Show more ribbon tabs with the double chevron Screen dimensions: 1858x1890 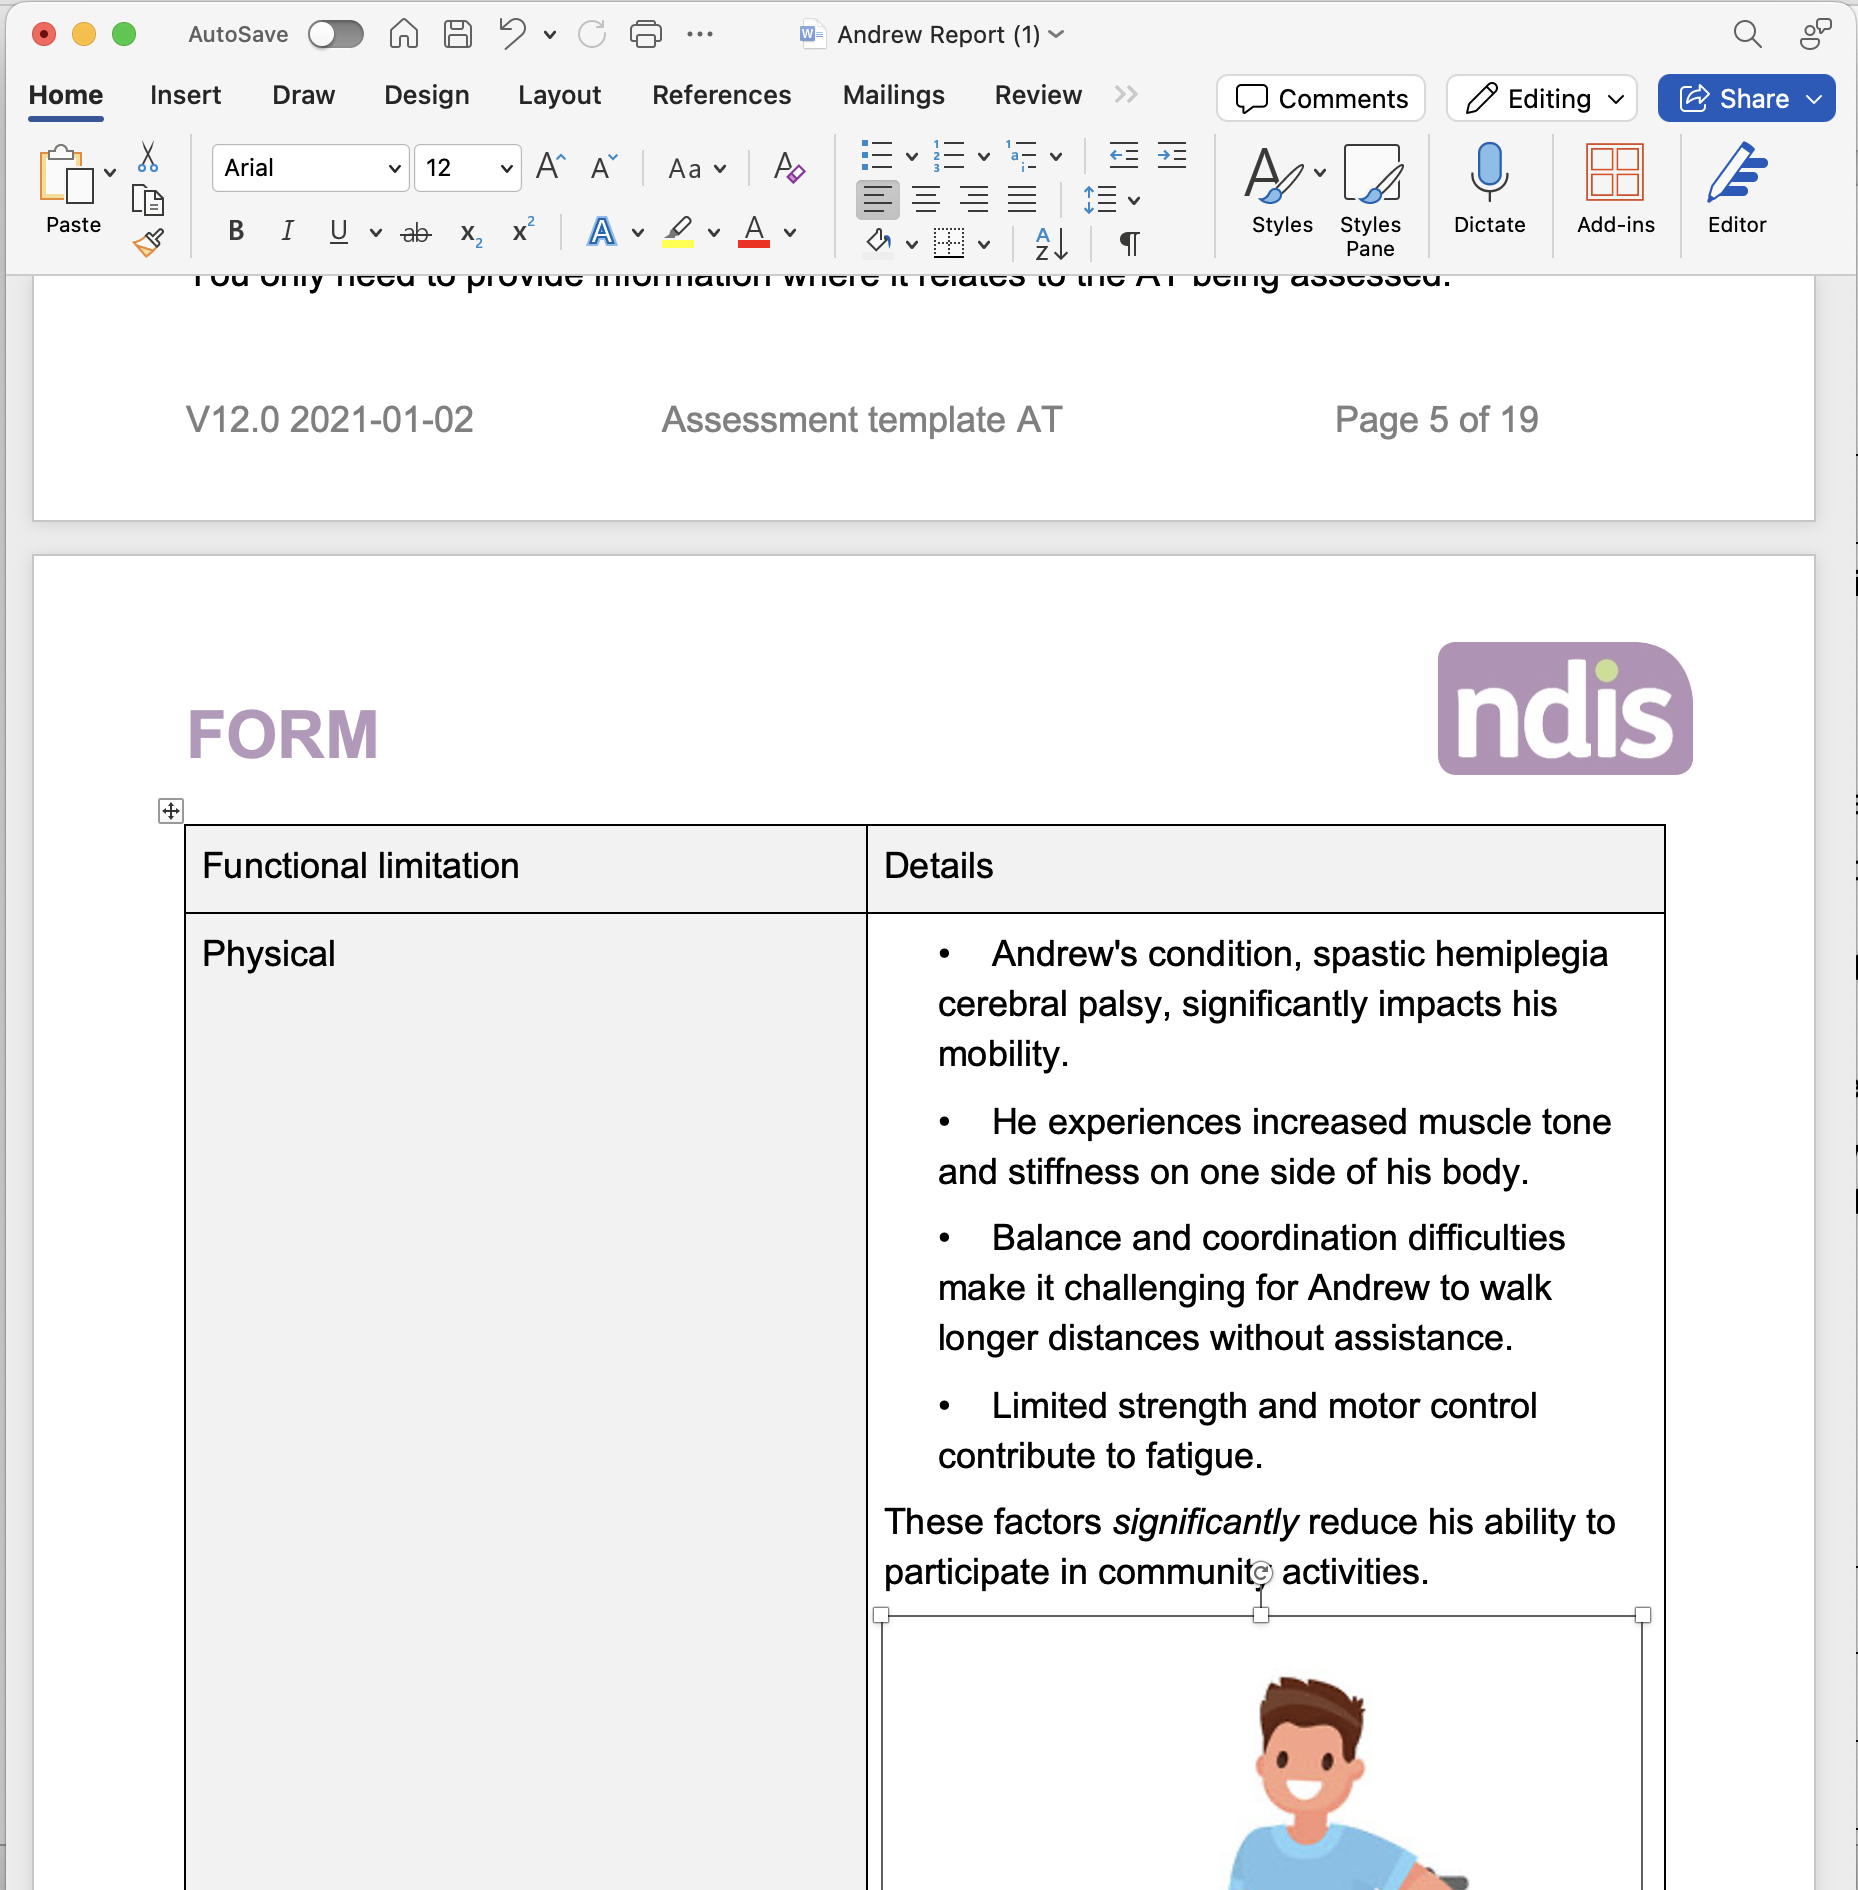(x=1126, y=94)
